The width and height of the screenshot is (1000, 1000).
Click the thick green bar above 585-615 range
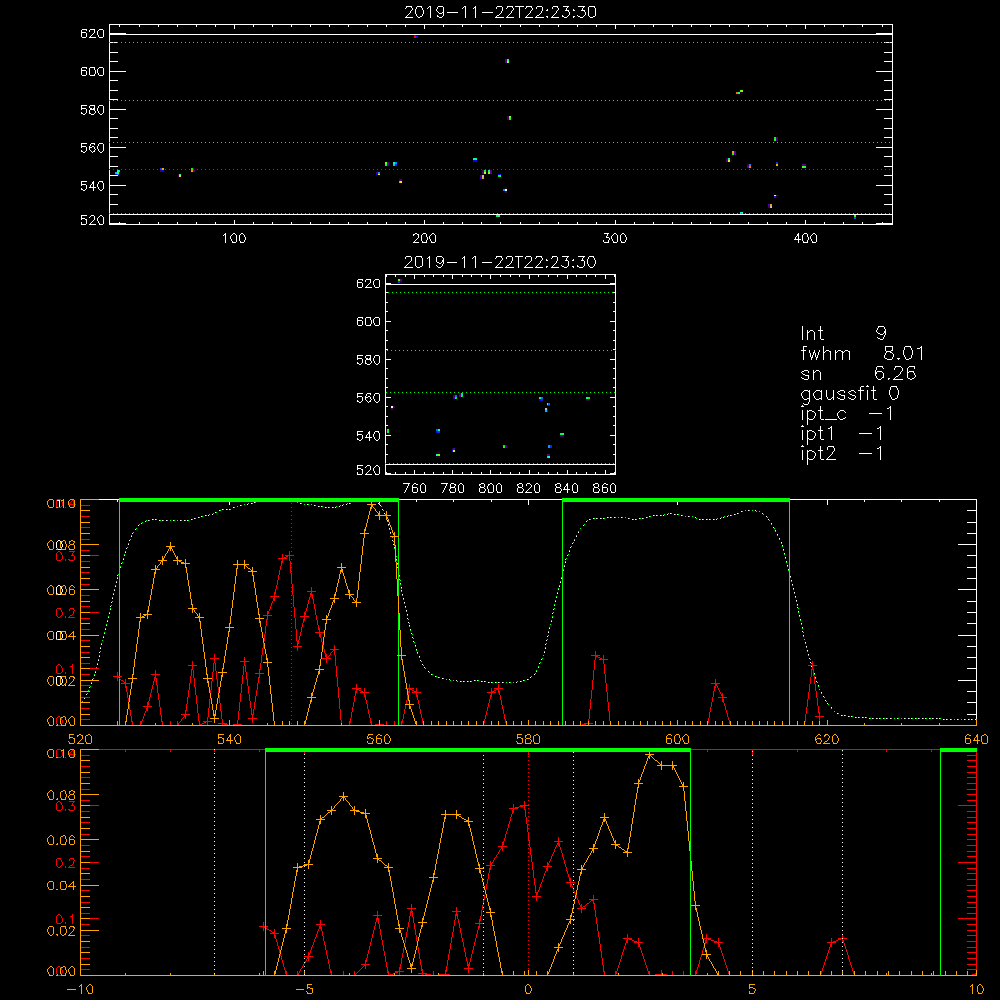click(x=676, y=500)
